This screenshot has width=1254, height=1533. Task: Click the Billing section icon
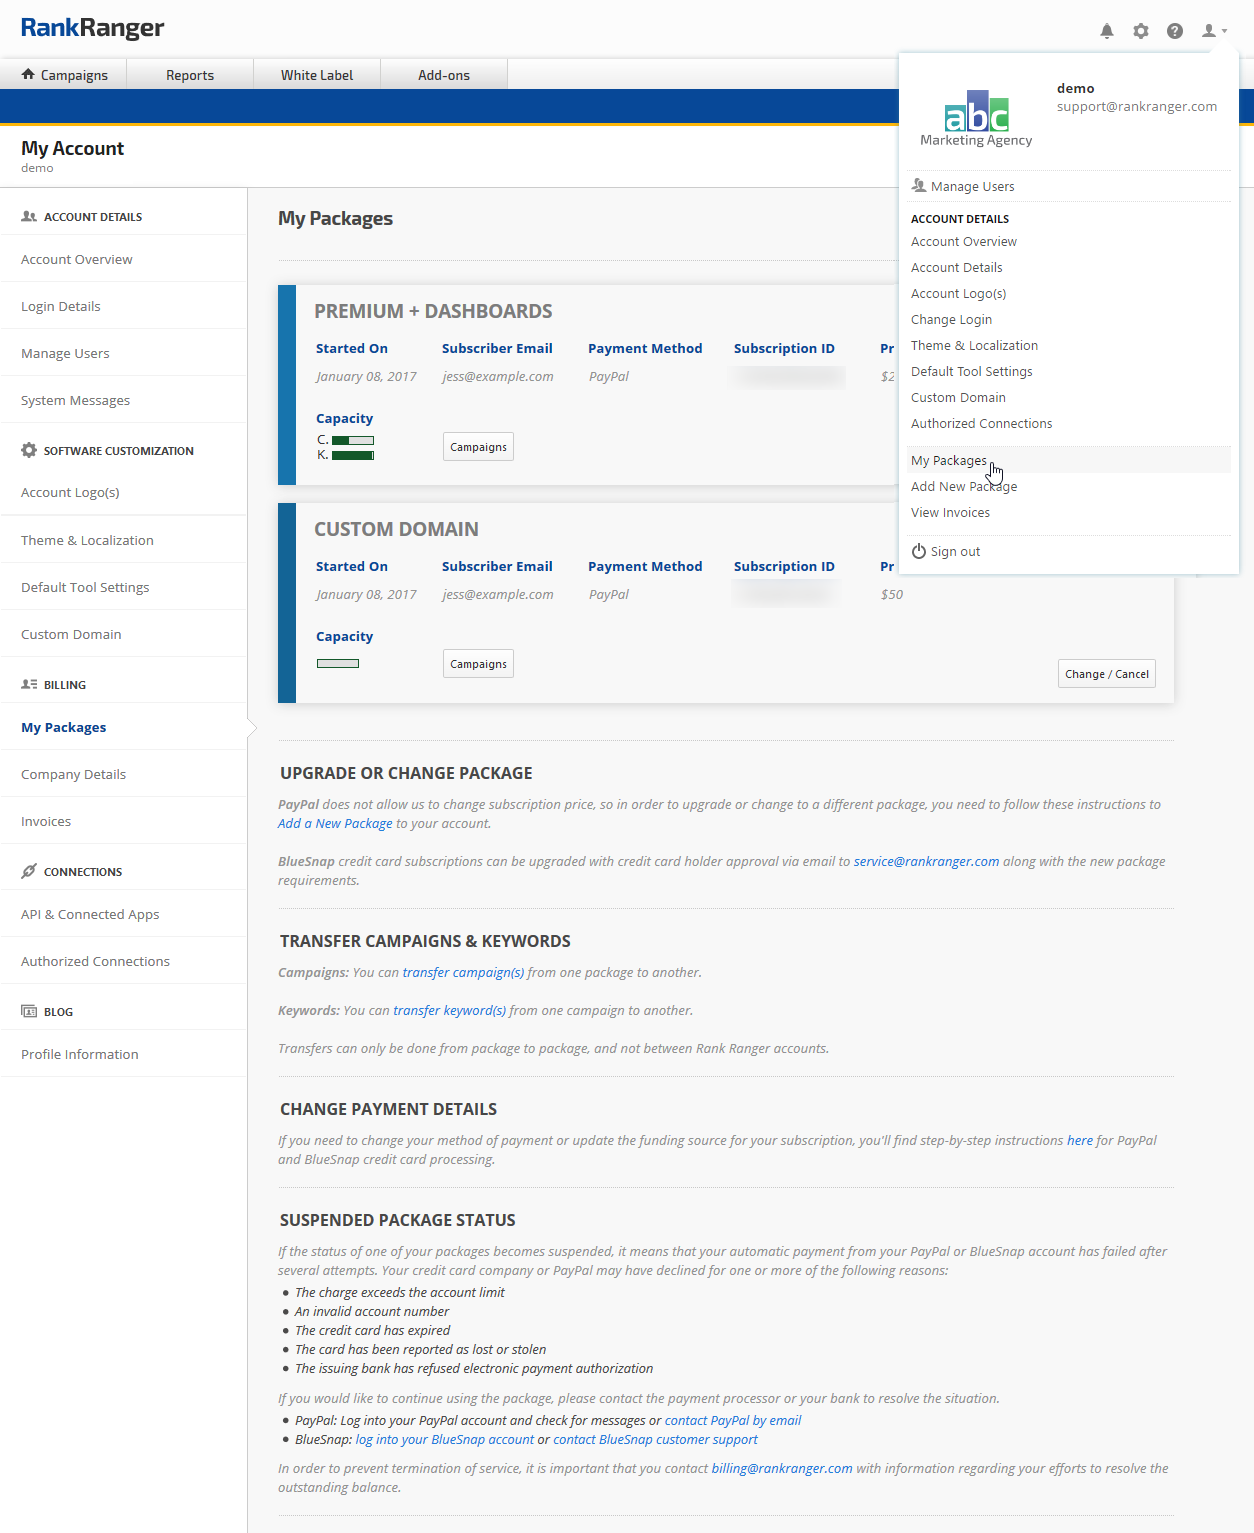pos(29,685)
